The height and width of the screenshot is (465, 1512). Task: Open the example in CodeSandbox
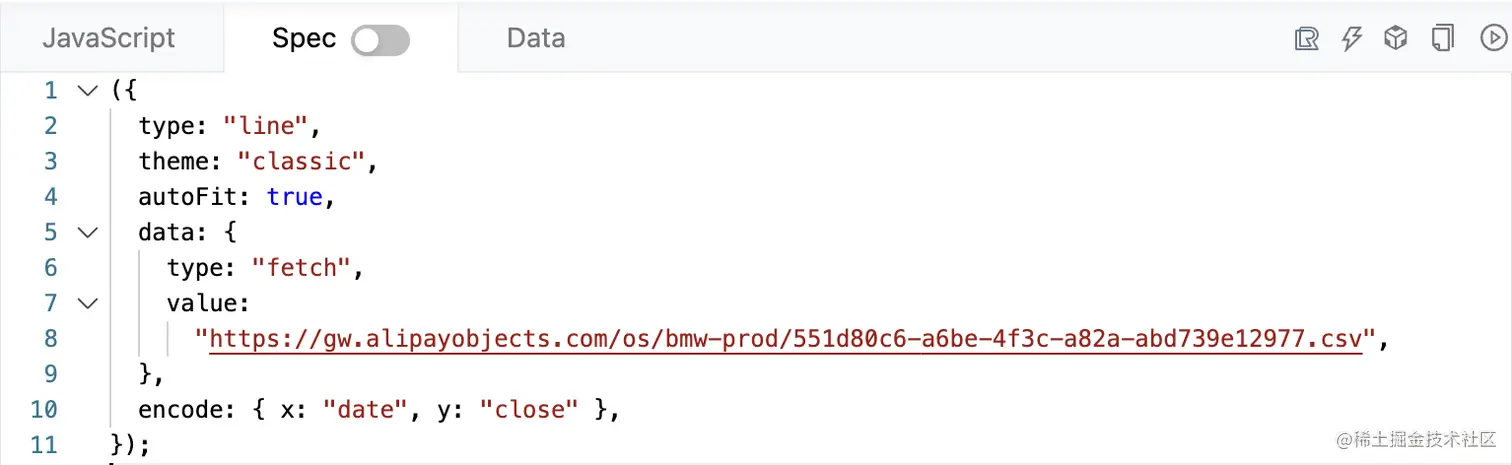coord(1395,39)
